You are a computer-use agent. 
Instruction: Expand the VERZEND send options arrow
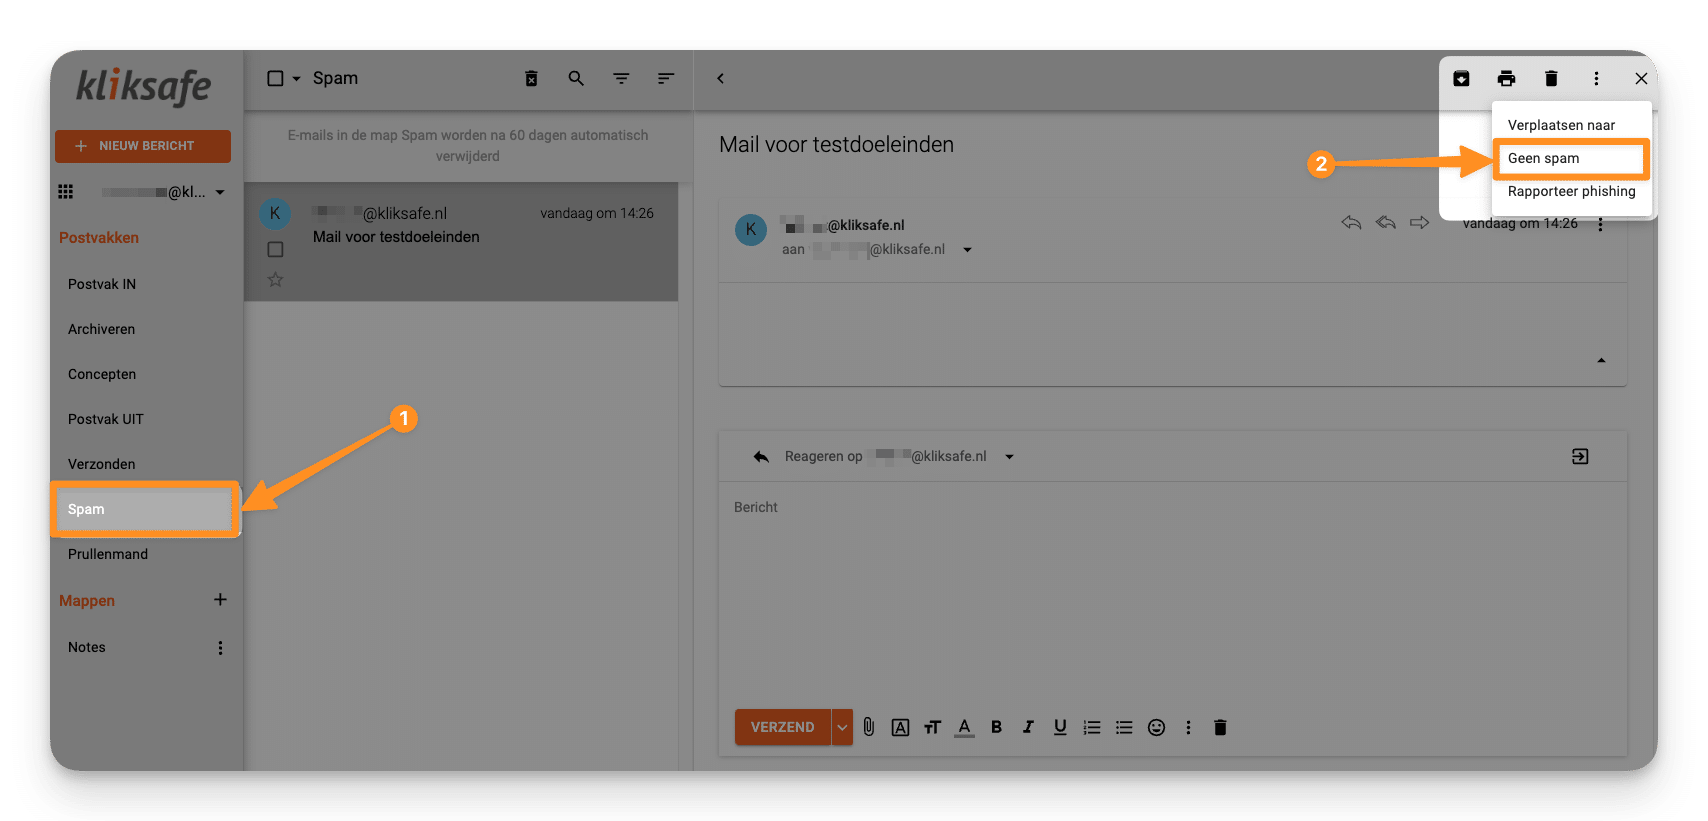coord(842,727)
